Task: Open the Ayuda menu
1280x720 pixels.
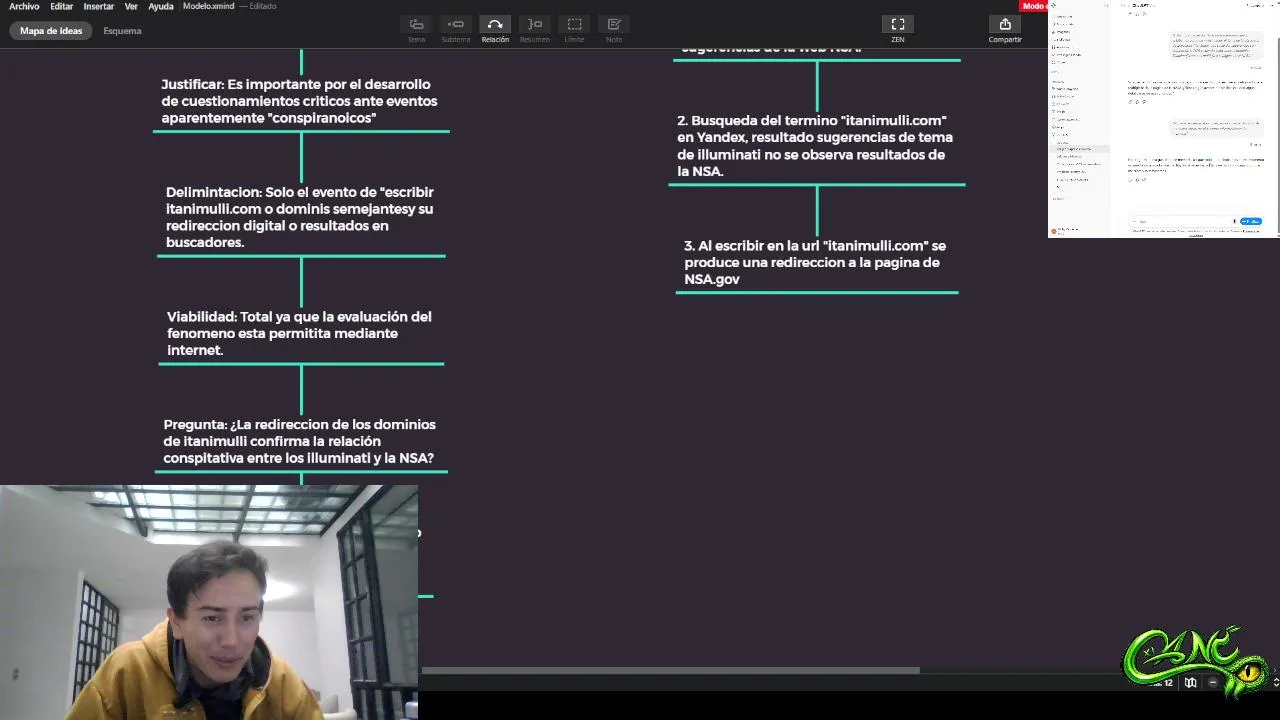Action: (x=161, y=6)
